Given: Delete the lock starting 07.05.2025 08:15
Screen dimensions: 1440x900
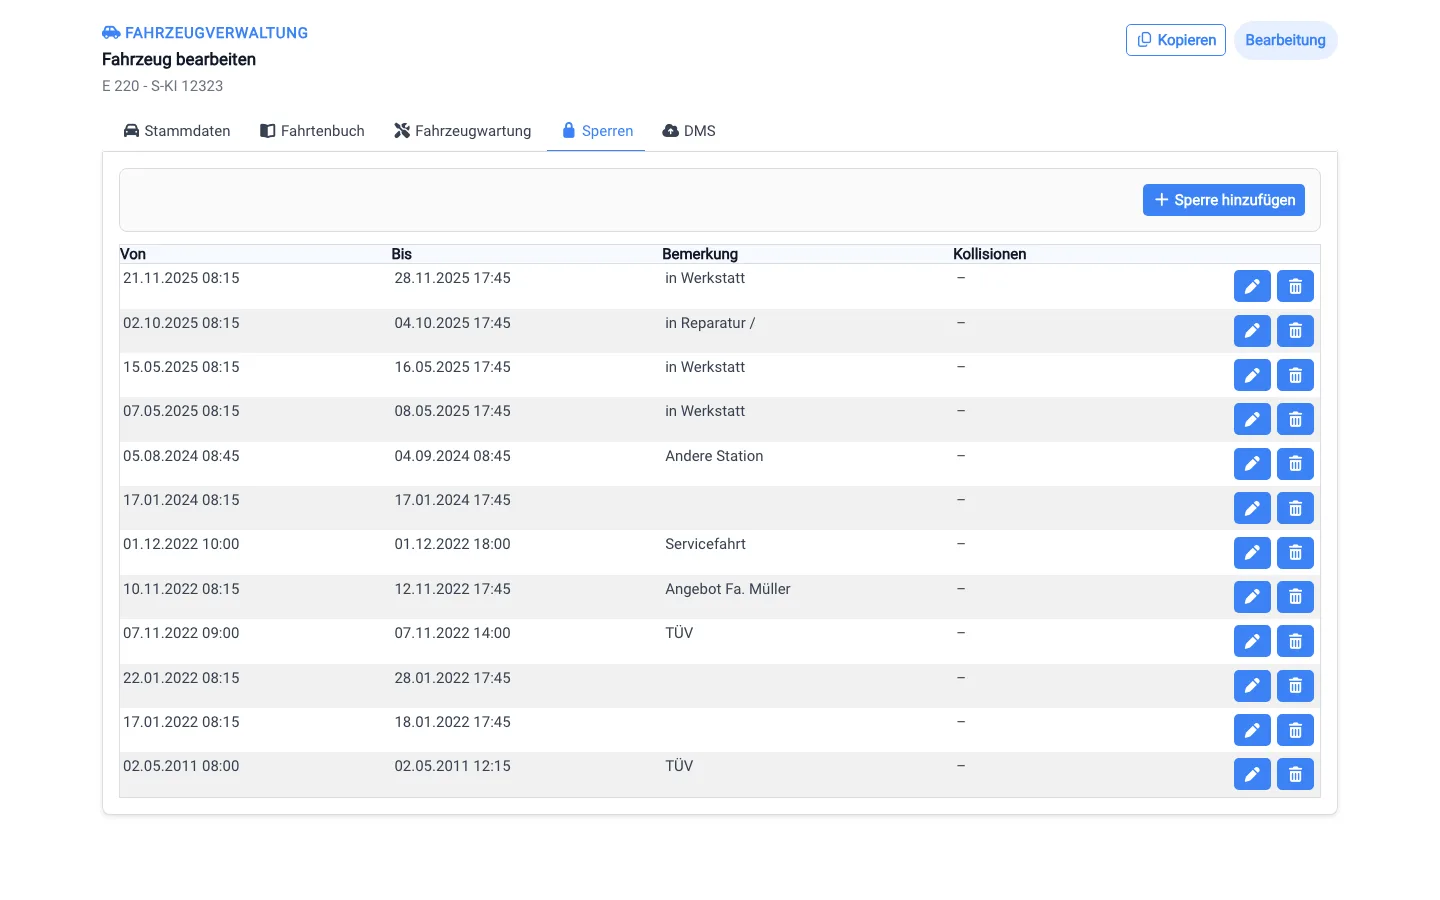Looking at the screenshot, I should (x=1295, y=419).
